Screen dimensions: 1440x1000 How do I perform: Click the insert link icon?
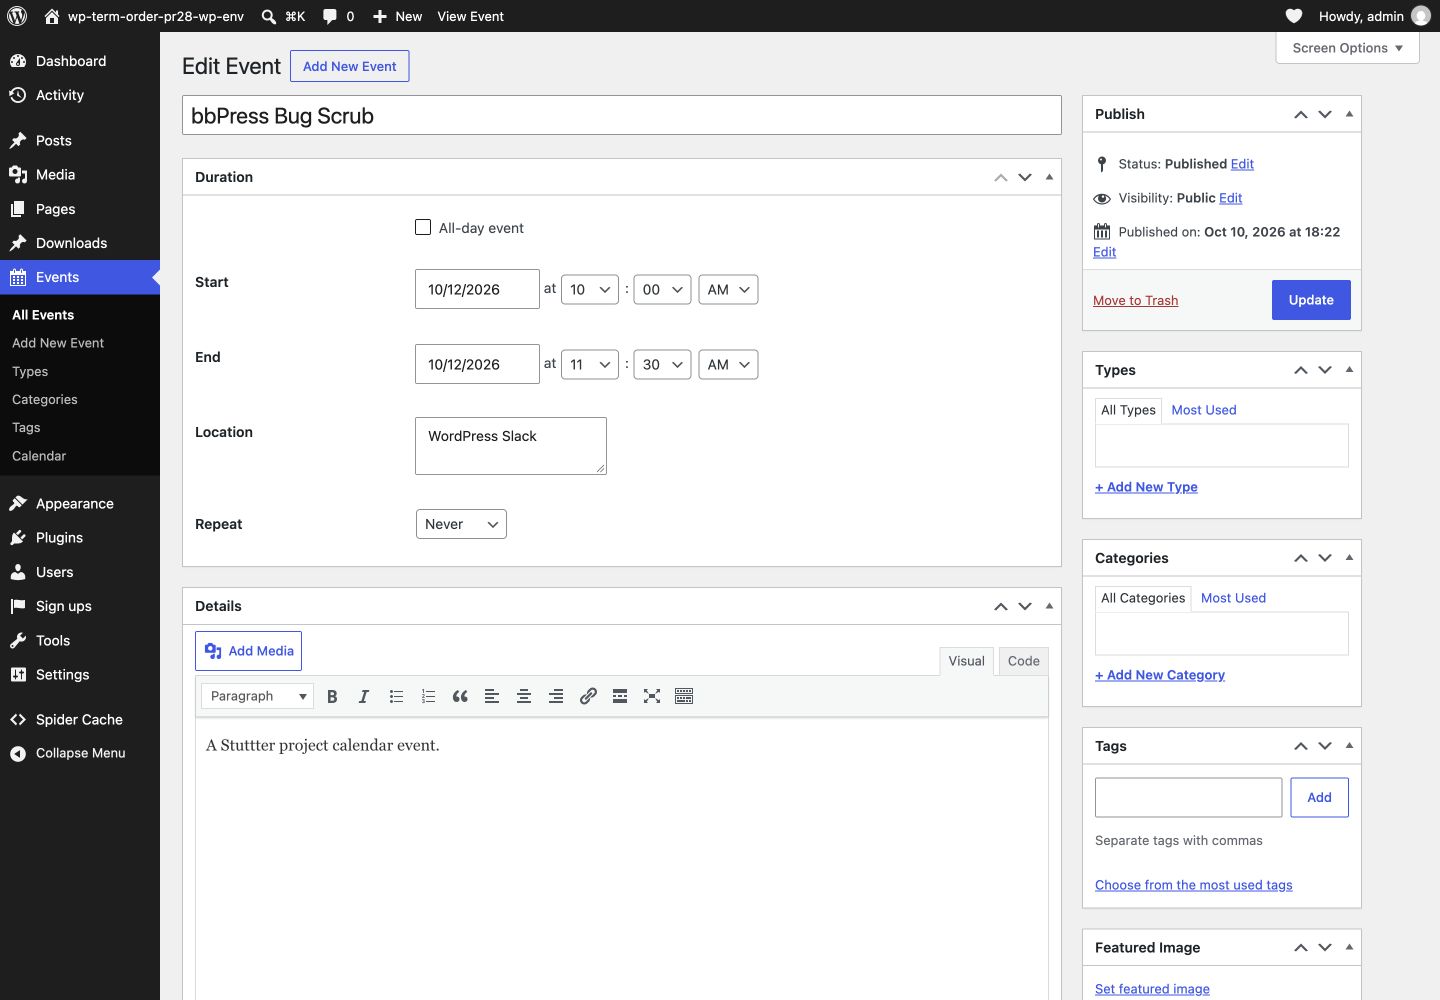588,696
